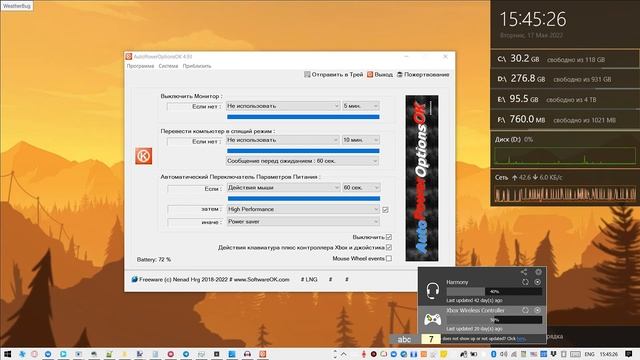Click the yellow sticky note tray icon
640x360 pixels.
[444, 354]
